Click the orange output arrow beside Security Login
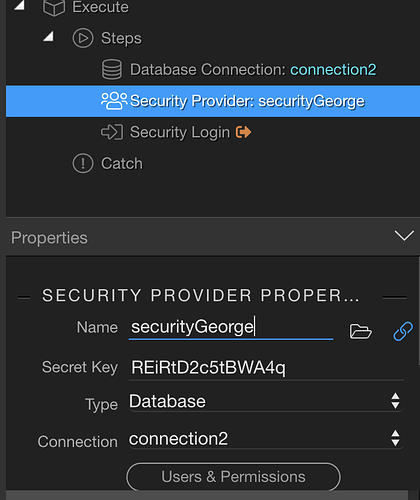The width and height of the screenshot is (420, 500). pyautogui.click(x=243, y=132)
